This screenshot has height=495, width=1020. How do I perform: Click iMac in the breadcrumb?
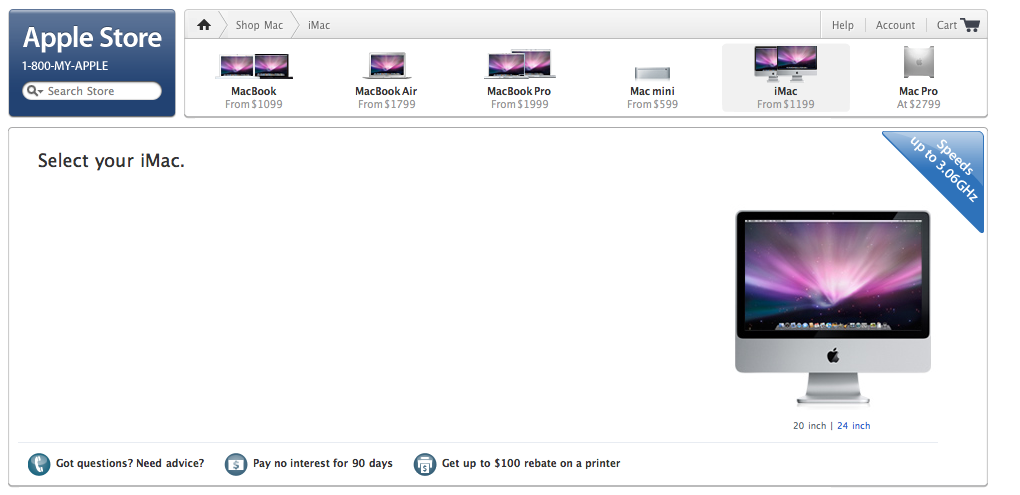pyautogui.click(x=319, y=25)
